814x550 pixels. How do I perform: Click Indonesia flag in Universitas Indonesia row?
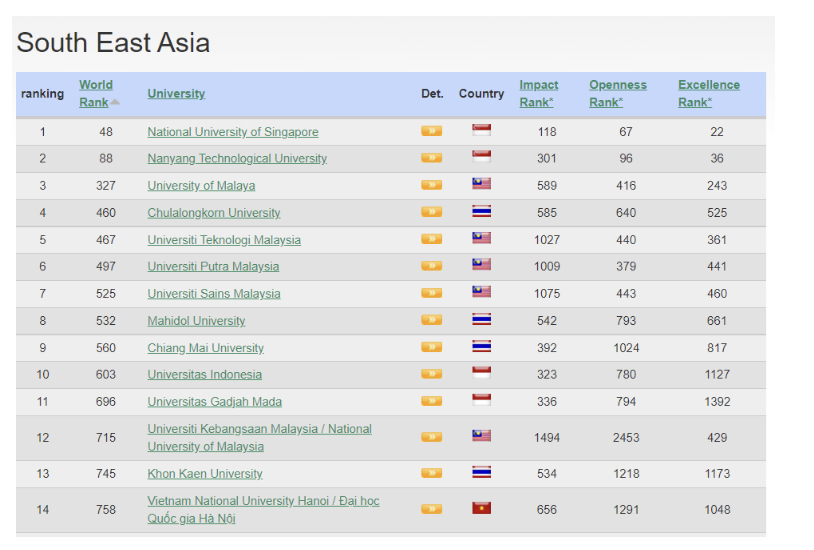click(x=481, y=372)
